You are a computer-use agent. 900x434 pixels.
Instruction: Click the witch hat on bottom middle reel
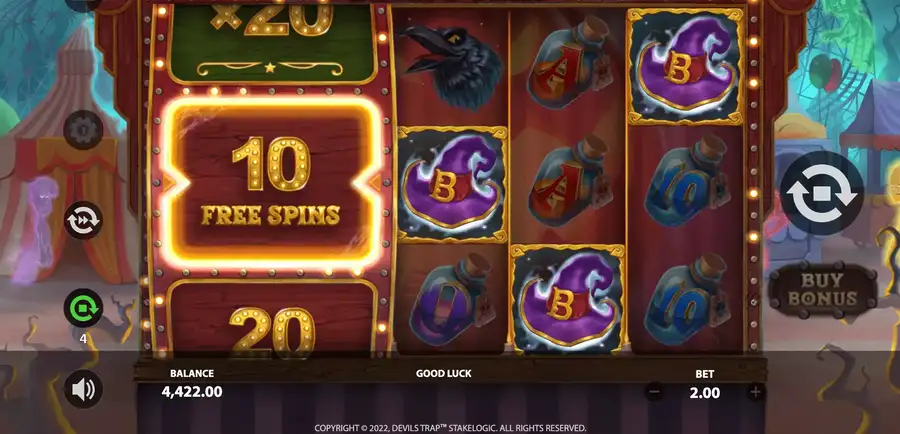[567, 299]
